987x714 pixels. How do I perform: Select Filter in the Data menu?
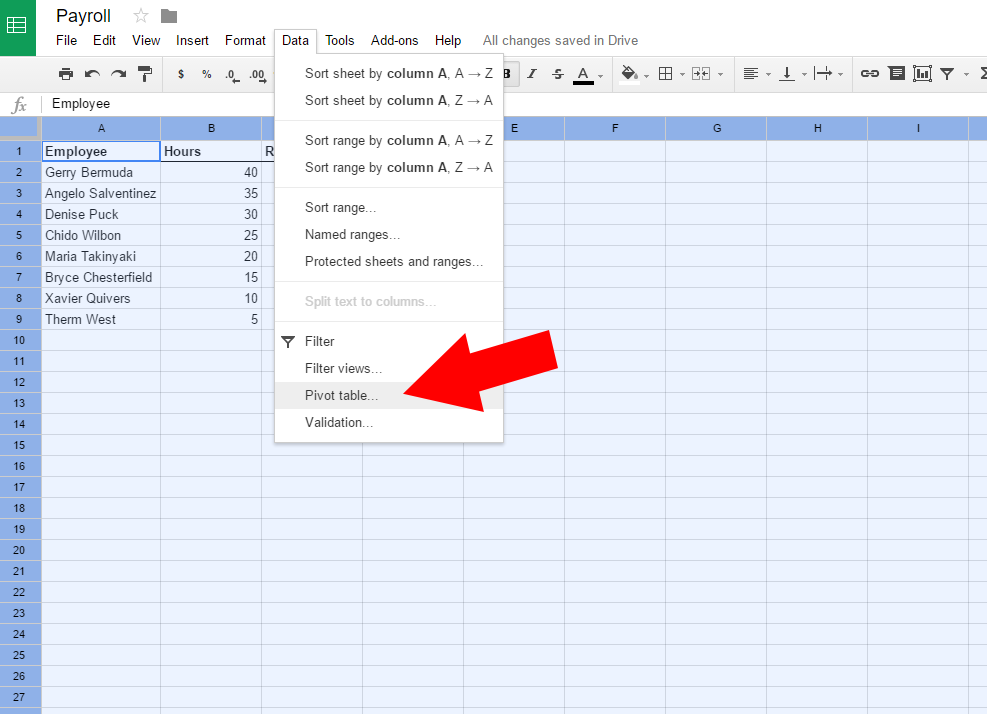[x=389, y=341]
